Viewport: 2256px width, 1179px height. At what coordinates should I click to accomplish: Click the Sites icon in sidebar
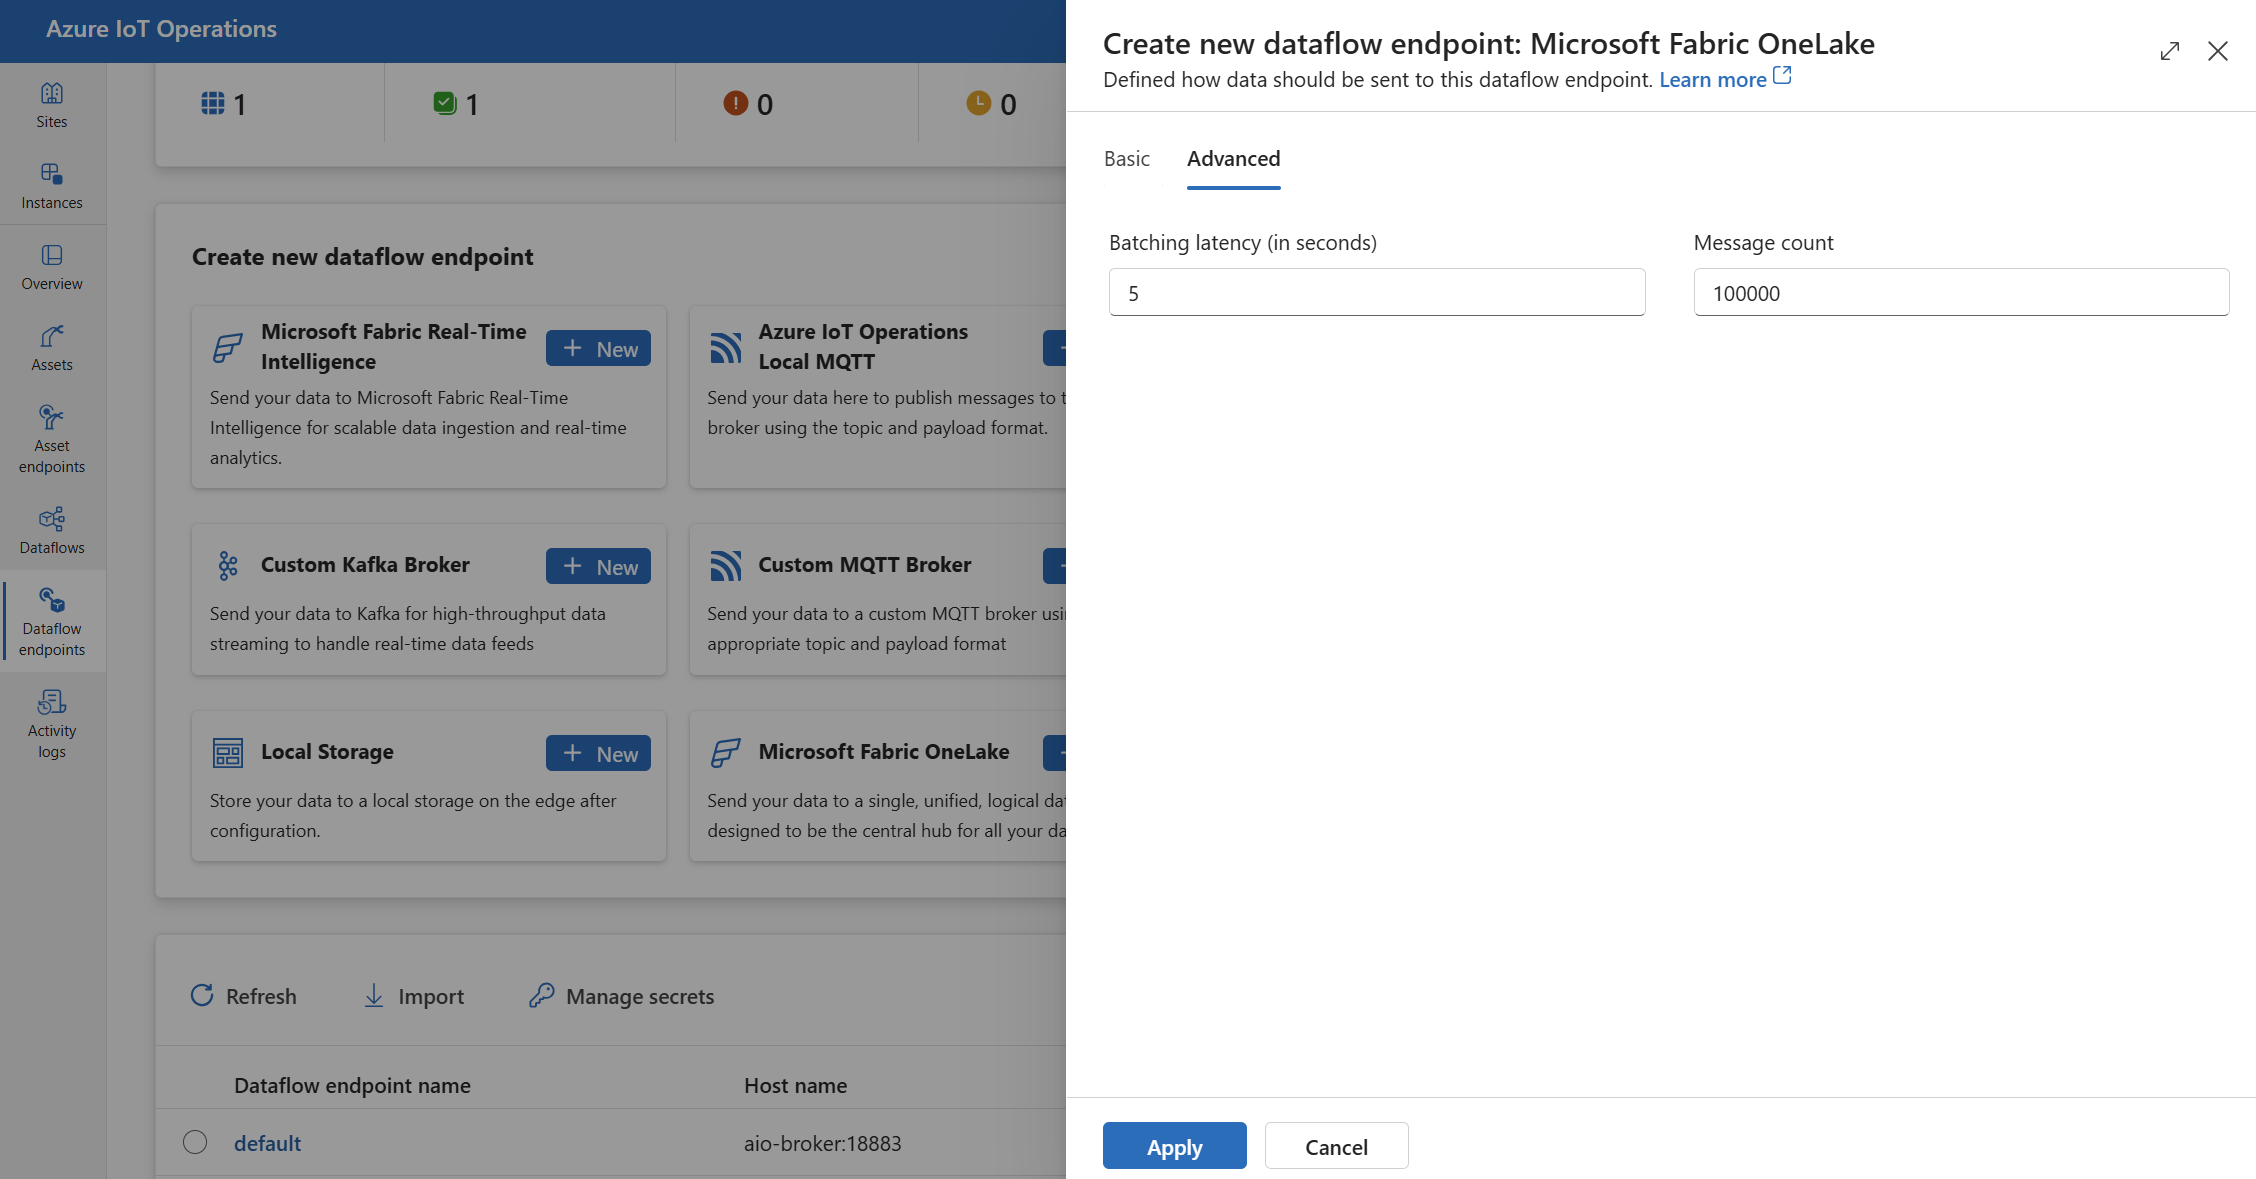pos(52,93)
